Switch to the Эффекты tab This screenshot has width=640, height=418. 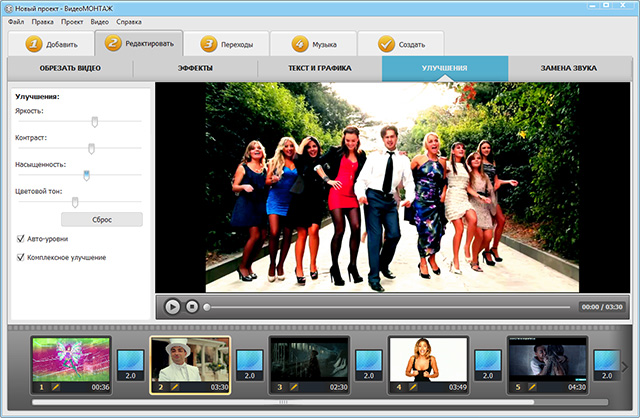pos(194,69)
